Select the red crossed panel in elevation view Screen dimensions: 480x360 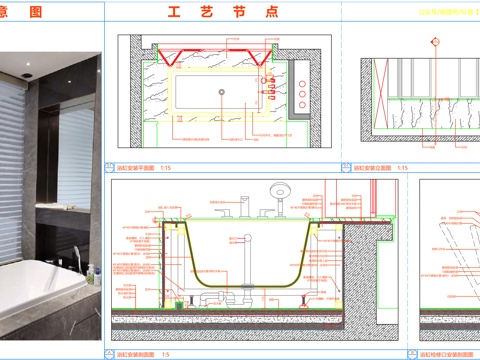380,94
